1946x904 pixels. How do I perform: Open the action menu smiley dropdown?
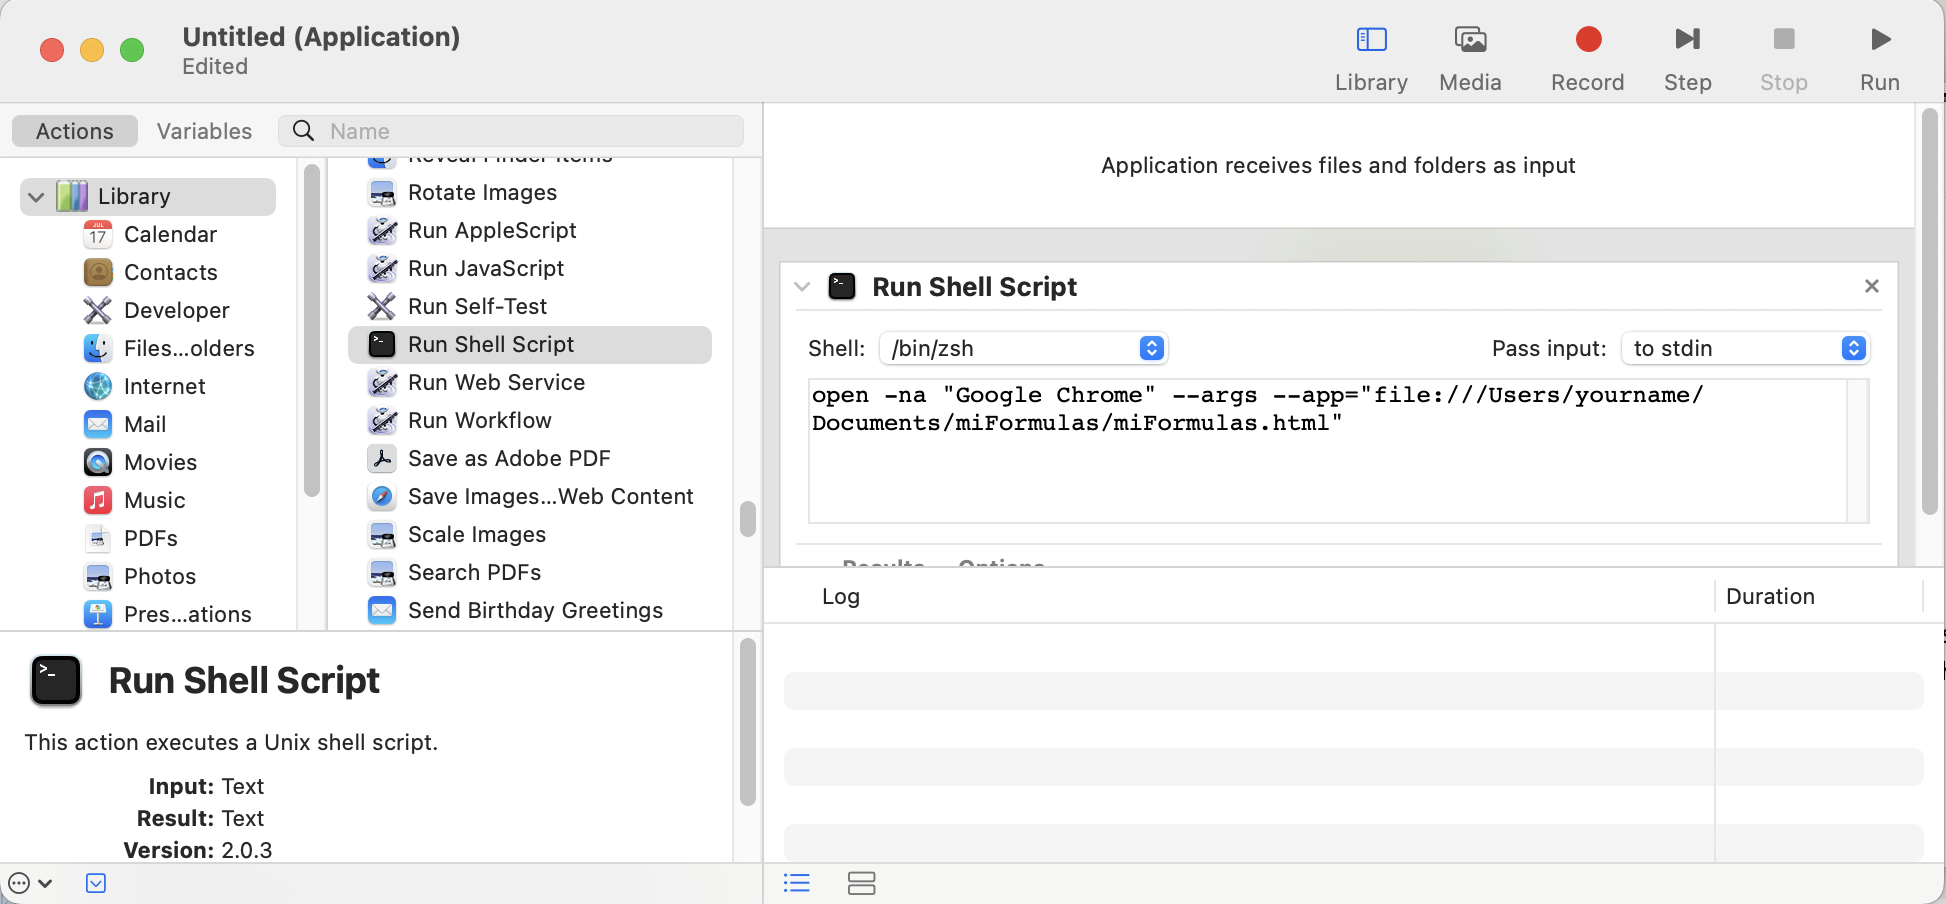(x=30, y=883)
